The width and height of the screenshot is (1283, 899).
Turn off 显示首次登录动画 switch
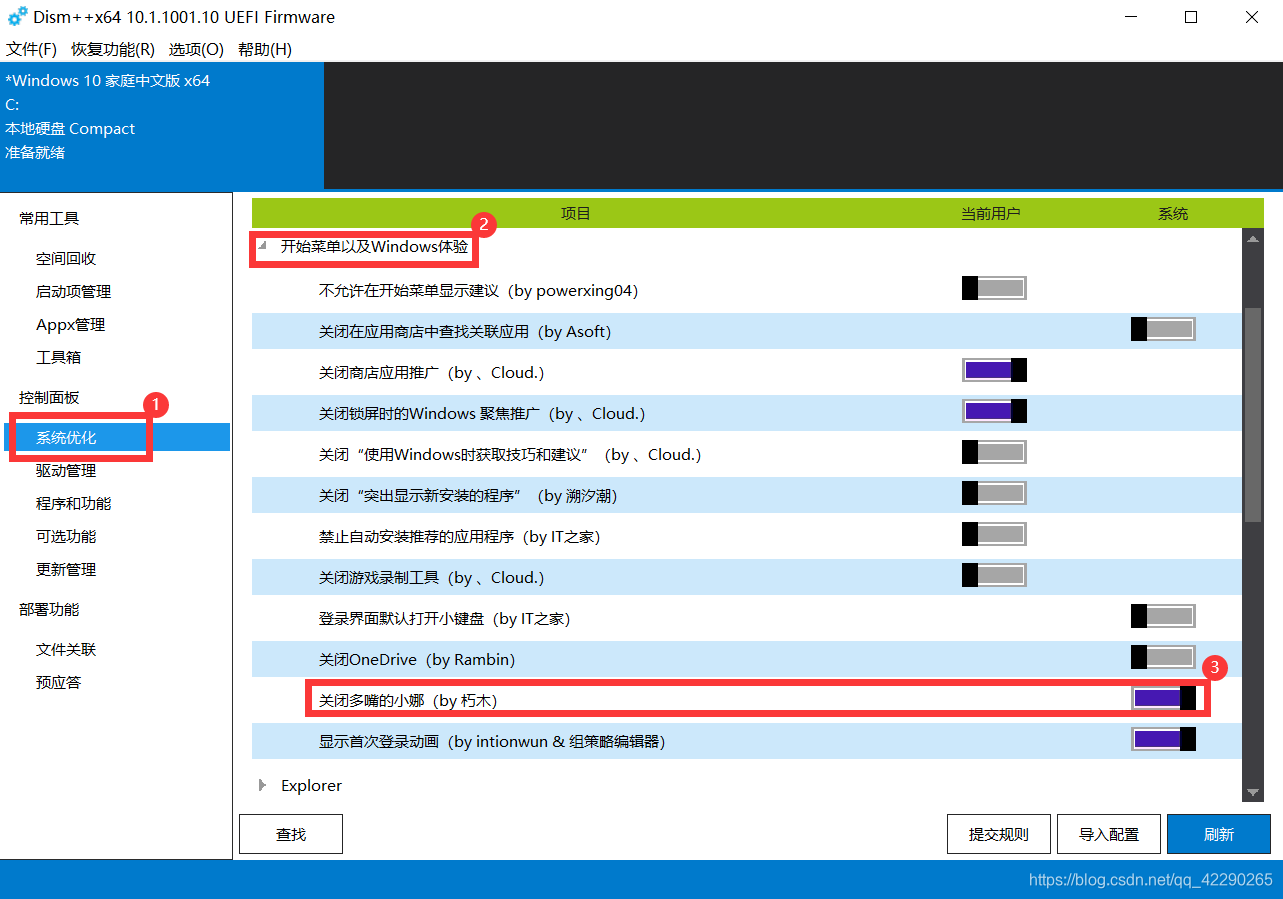(1163, 739)
